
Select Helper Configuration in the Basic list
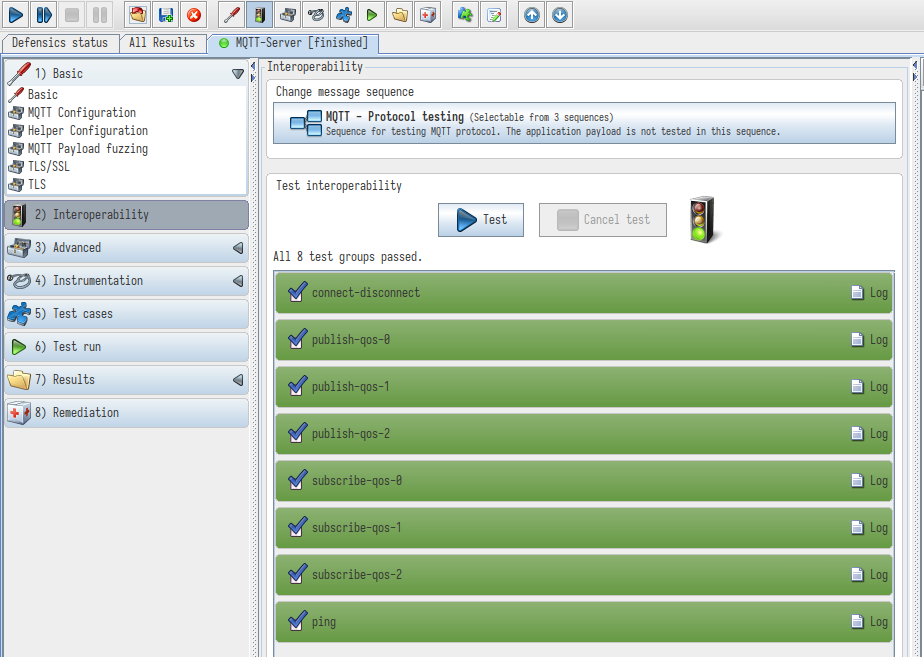(x=88, y=131)
